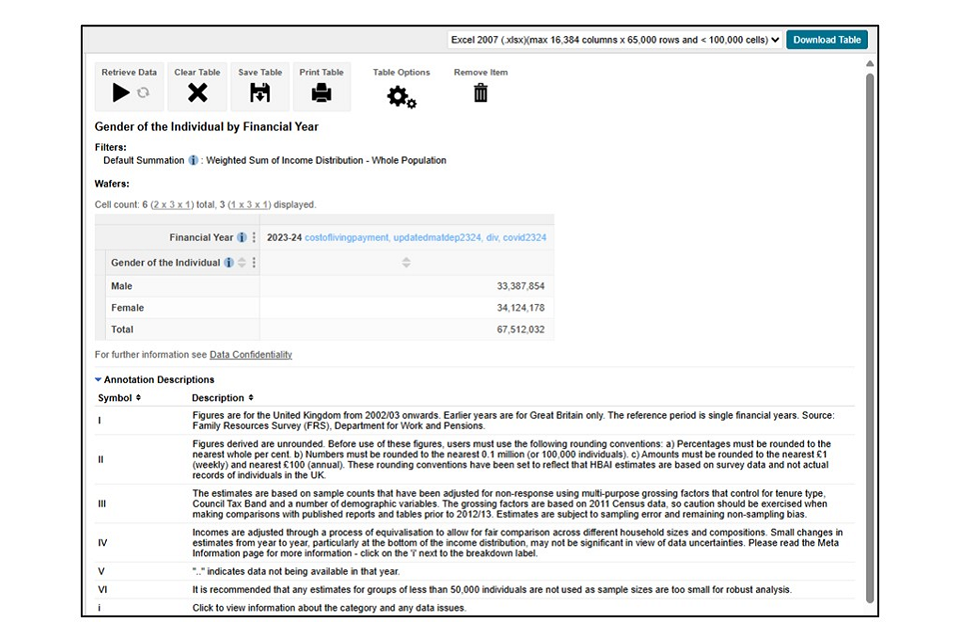Viewport: 960px width, 640px height.
Task: Click info icon beside Default Summation
Action: tap(193, 160)
